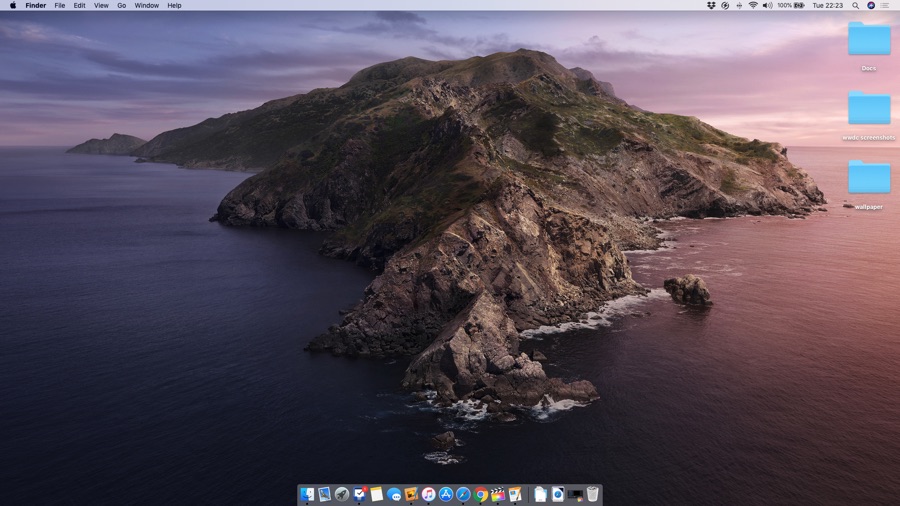900x506 pixels.
Task: Open the Trash in the Dock
Action: [x=592, y=494]
